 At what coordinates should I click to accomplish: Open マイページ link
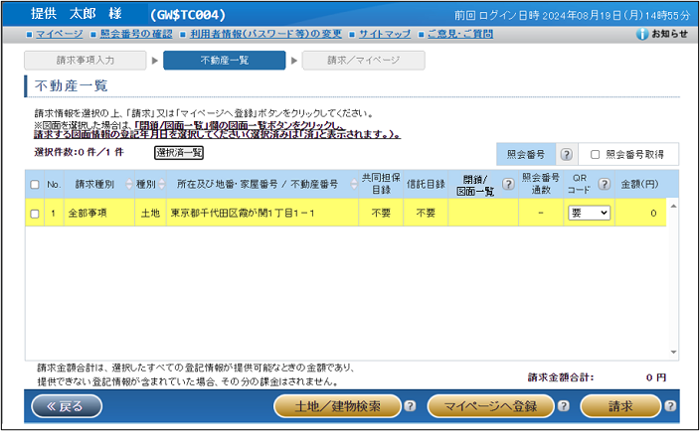tap(59, 34)
